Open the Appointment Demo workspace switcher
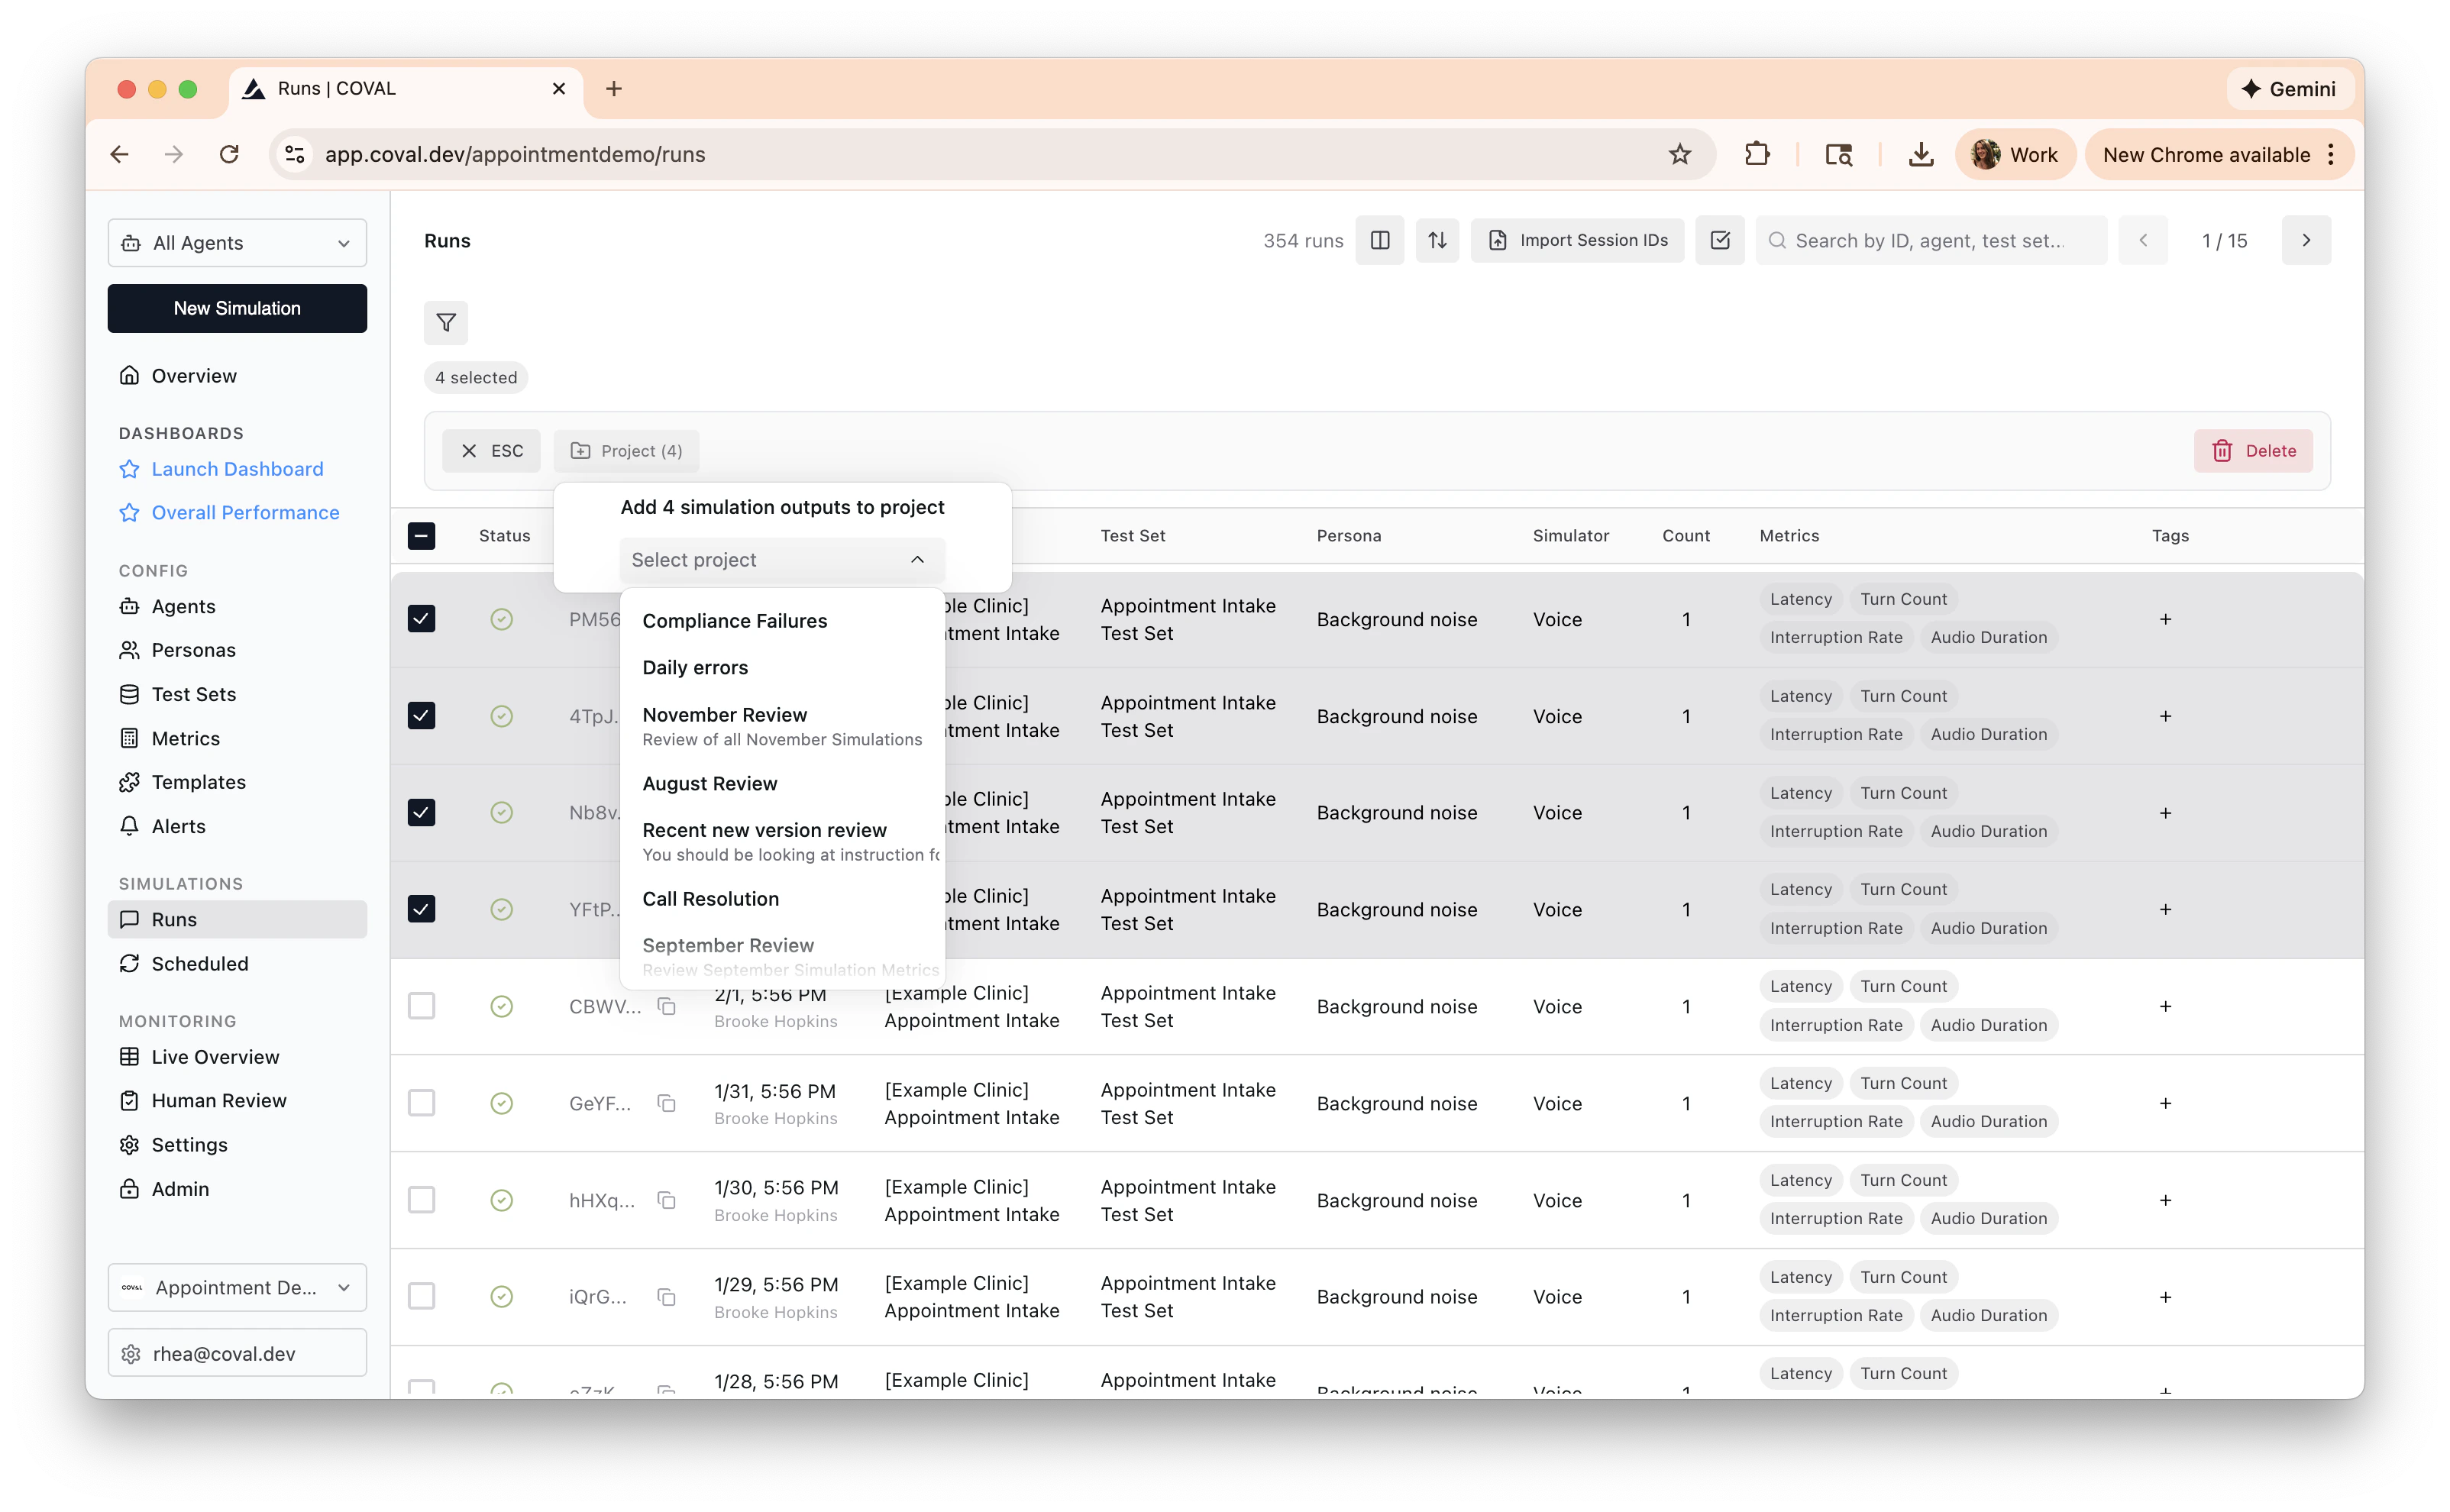Screen dimensions: 2450x1512 click(236, 1287)
